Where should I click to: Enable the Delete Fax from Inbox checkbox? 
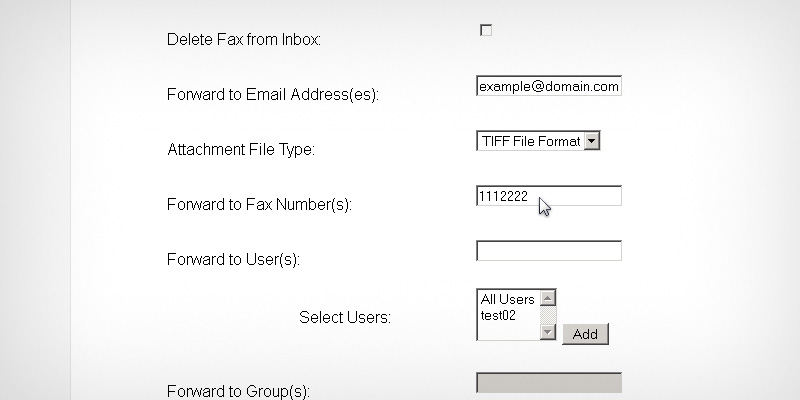486,31
